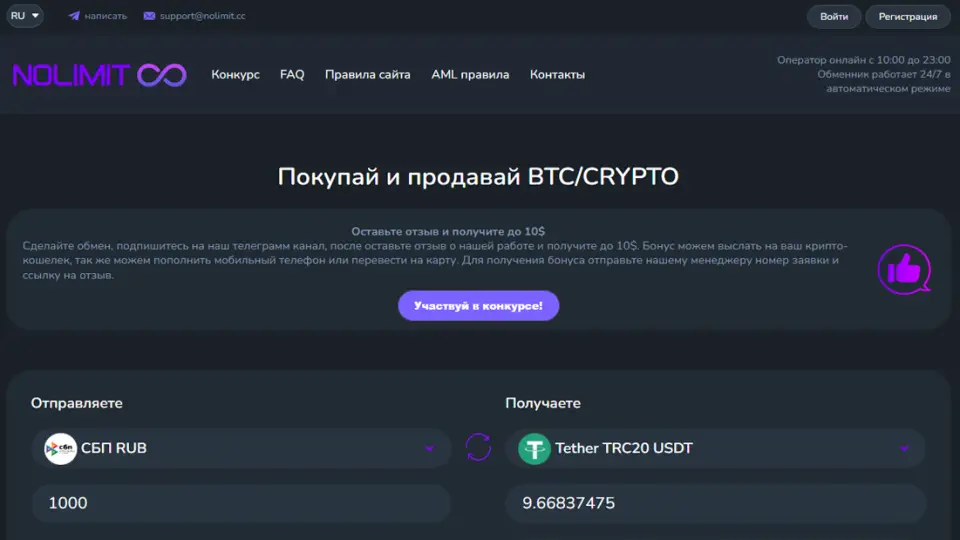This screenshot has height=540, width=960.
Task: Click the email envelope icon
Action: tap(149, 16)
